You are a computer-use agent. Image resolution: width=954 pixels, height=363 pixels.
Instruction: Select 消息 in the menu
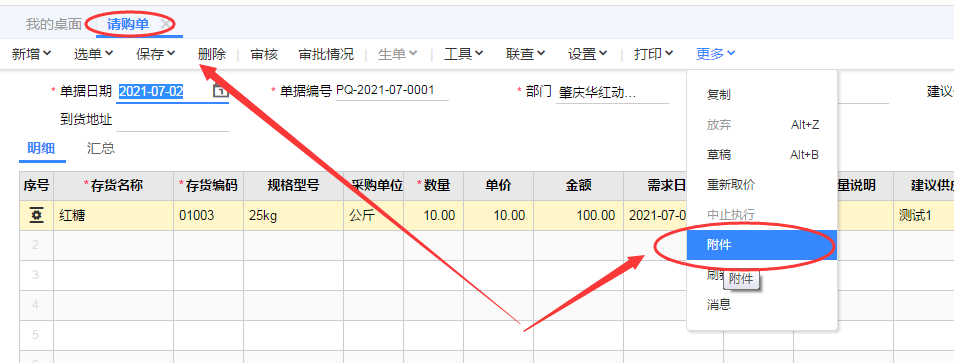tap(762, 305)
